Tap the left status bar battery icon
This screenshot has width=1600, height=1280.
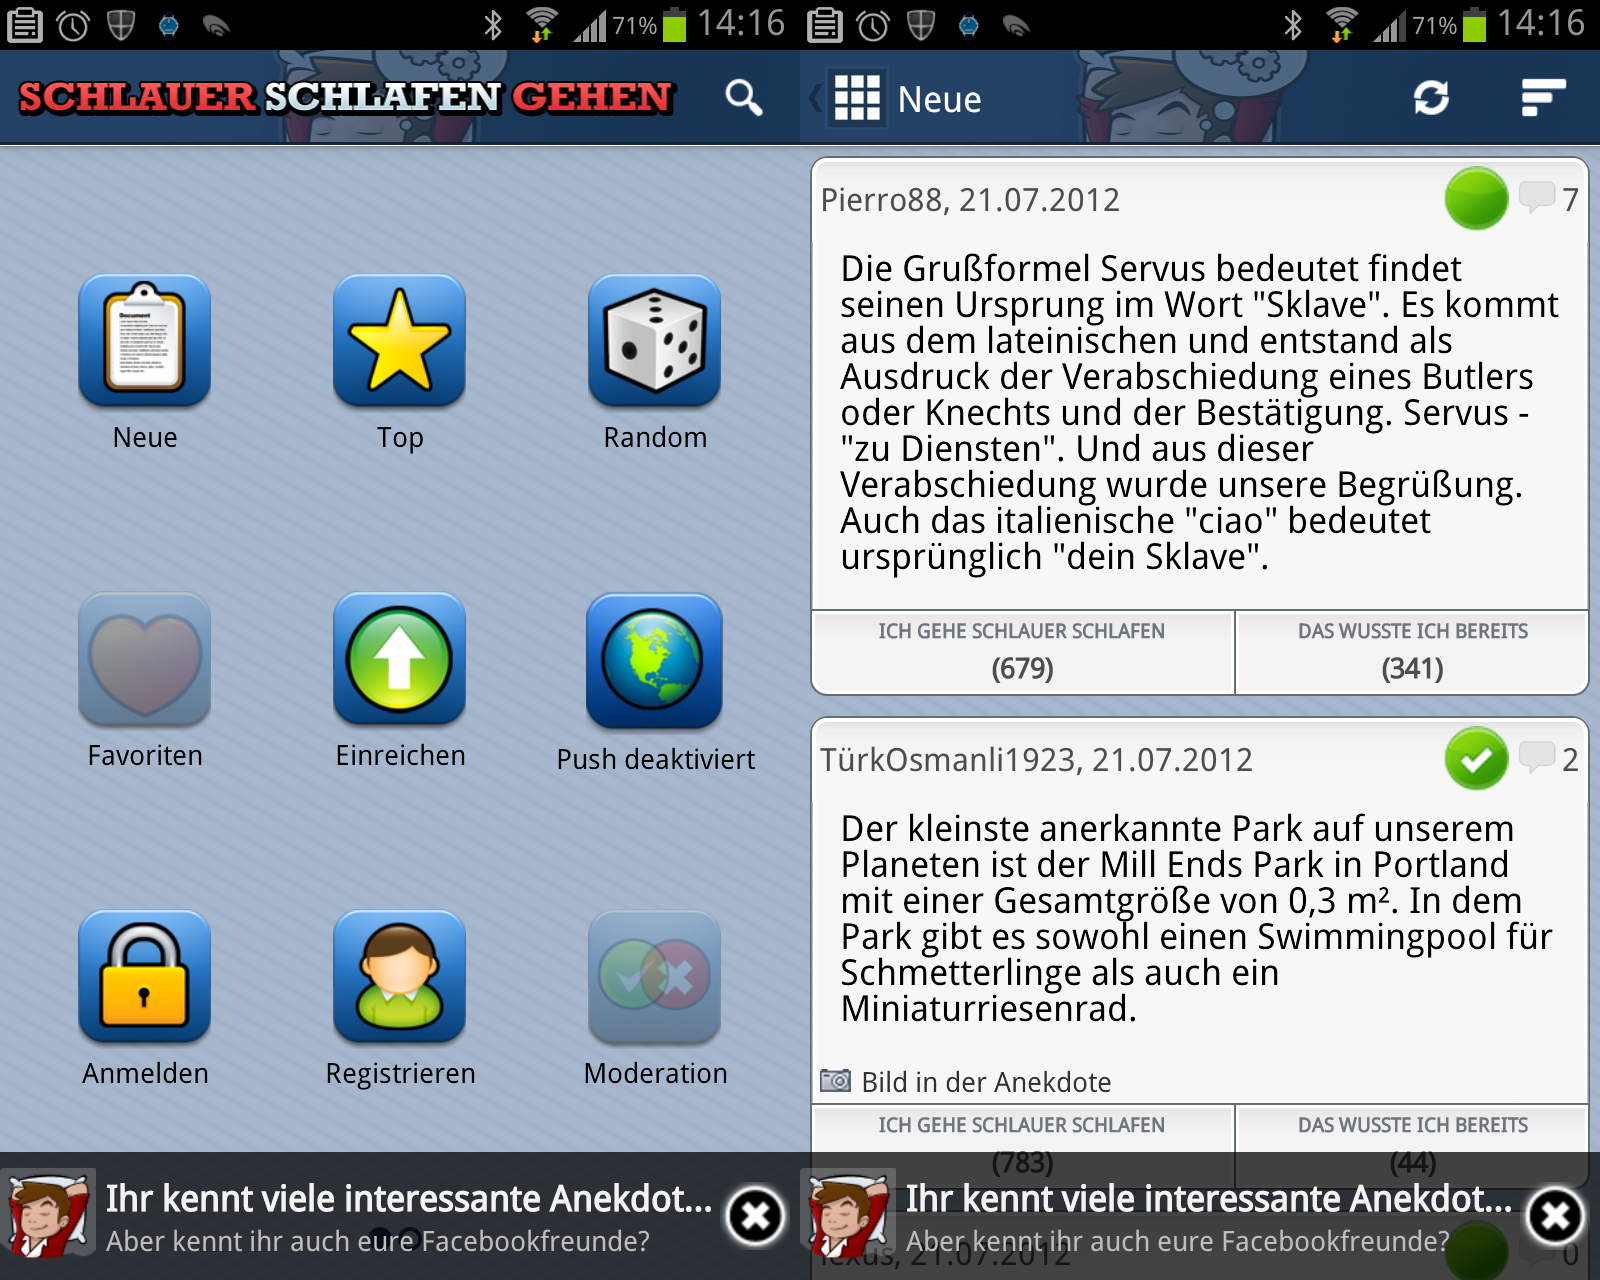pyautogui.click(x=675, y=24)
